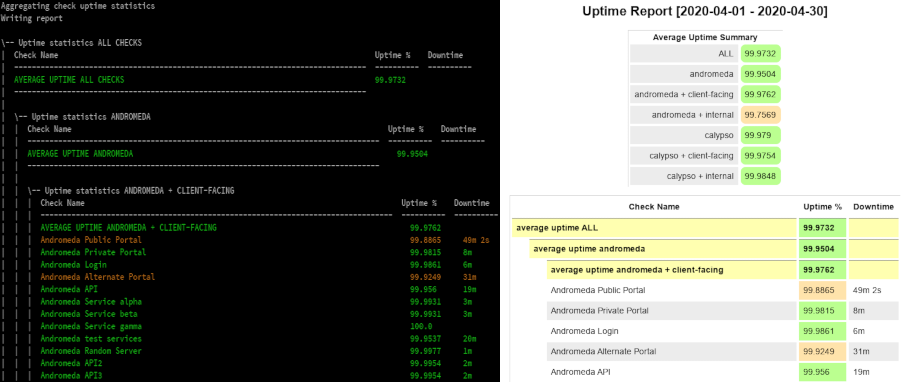
Task: Click 'Andromeda Private Portal' in the terminal
Action: pyautogui.click(x=93, y=253)
